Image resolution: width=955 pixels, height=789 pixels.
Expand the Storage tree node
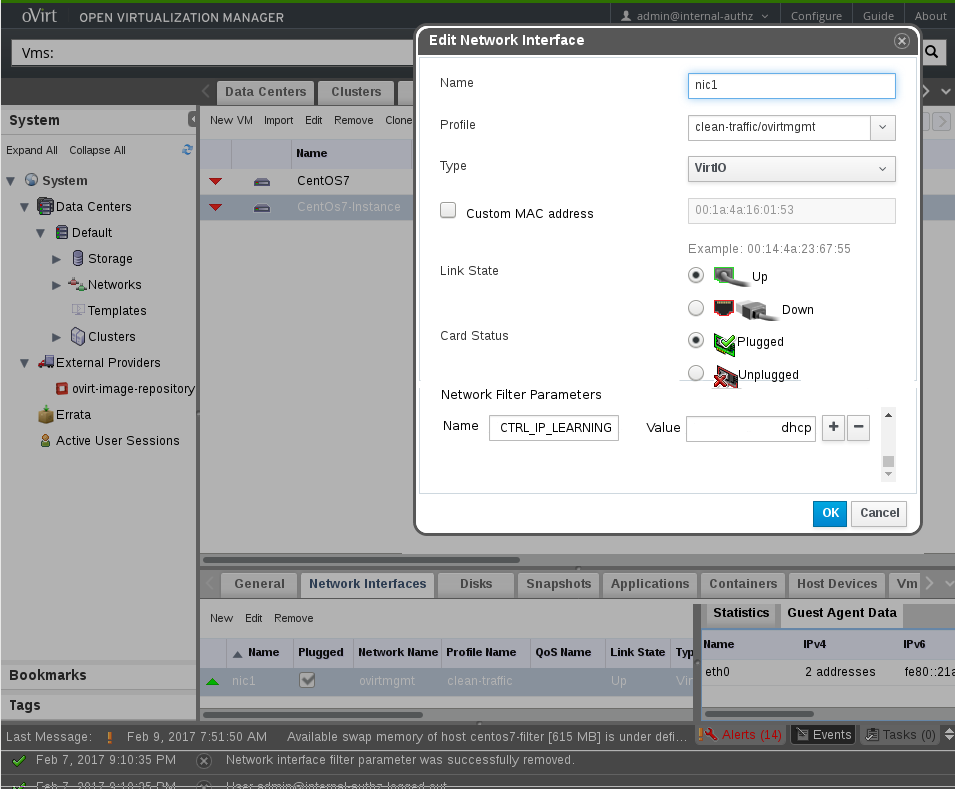pyautogui.click(x=57, y=259)
